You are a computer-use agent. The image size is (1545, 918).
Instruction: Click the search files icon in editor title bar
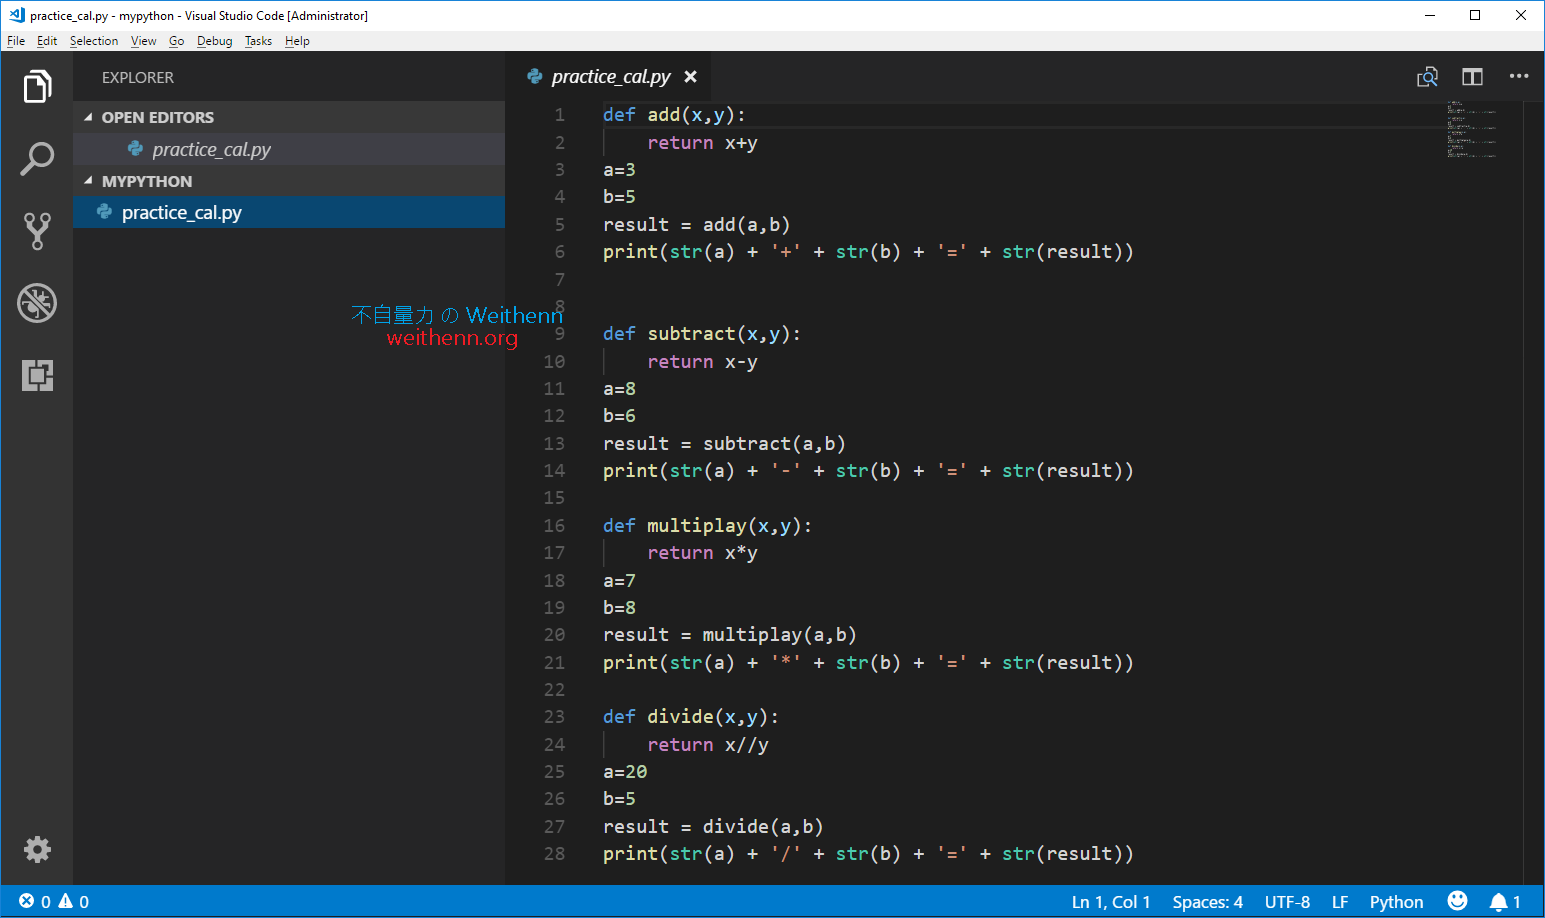point(1428,76)
